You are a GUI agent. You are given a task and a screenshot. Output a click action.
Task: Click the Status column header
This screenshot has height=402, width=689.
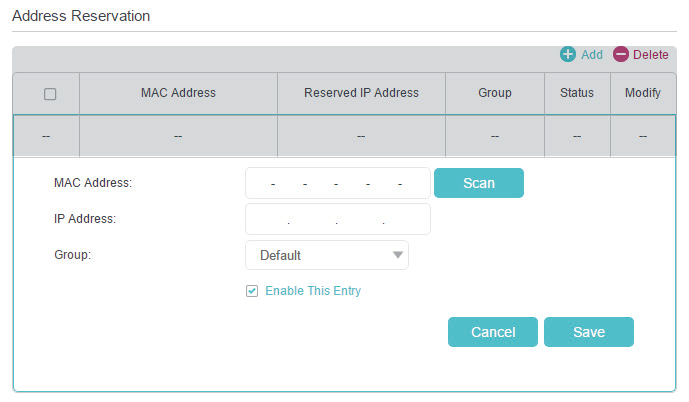point(577,93)
